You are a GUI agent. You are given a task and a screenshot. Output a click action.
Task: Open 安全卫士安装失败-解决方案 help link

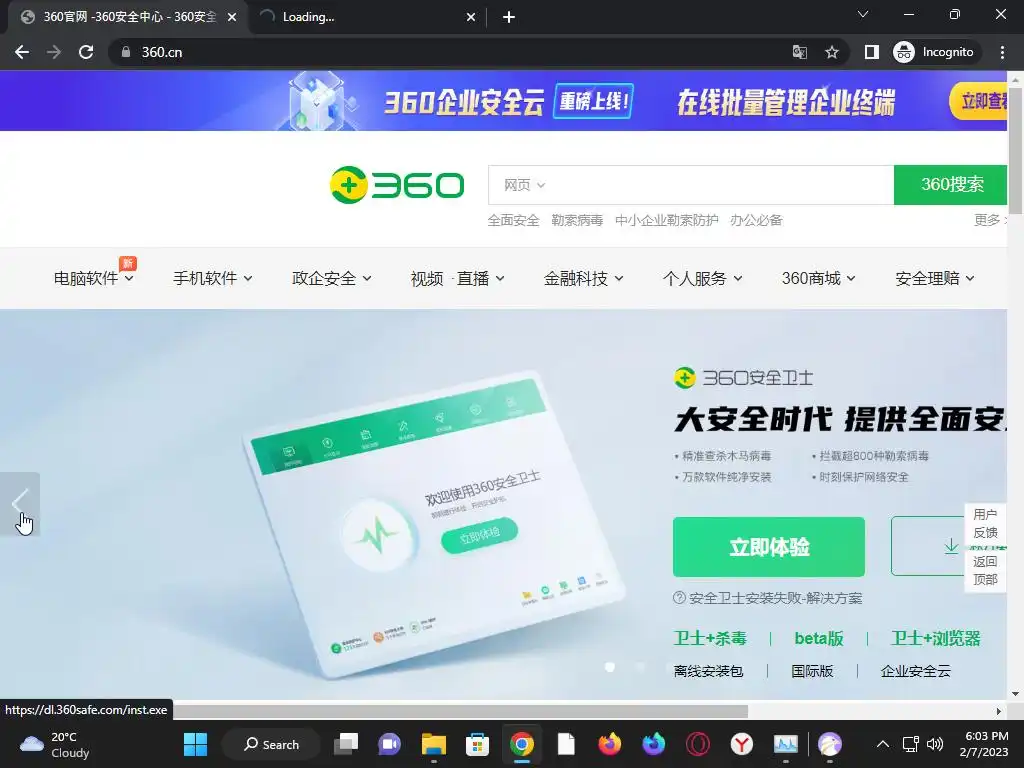point(767,598)
